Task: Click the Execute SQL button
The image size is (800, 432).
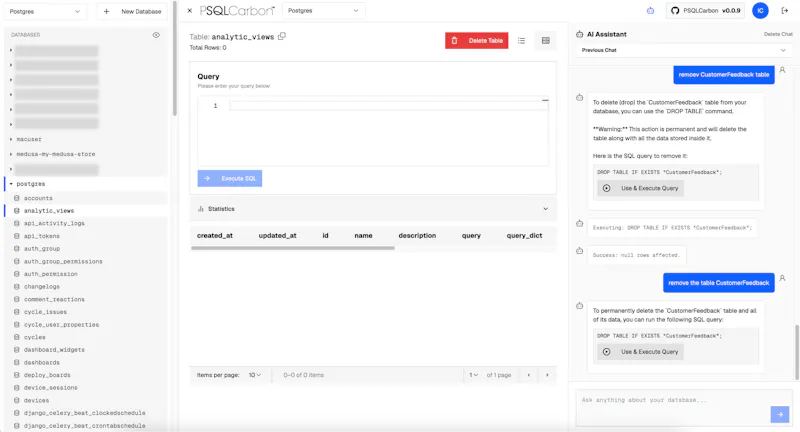Action: point(230,179)
